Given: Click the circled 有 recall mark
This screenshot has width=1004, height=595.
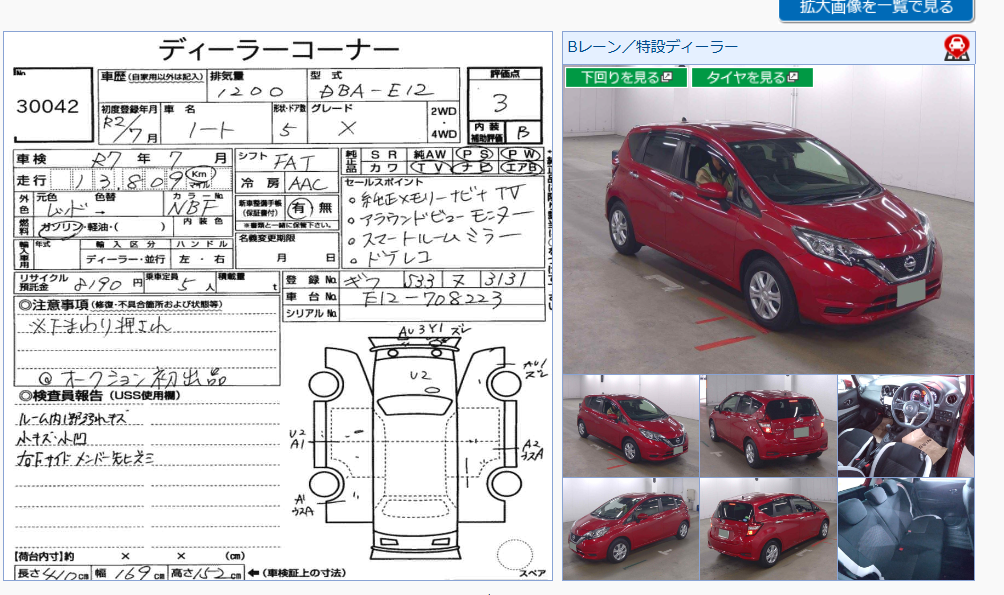Looking at the screenshot, I should (298, 208).
